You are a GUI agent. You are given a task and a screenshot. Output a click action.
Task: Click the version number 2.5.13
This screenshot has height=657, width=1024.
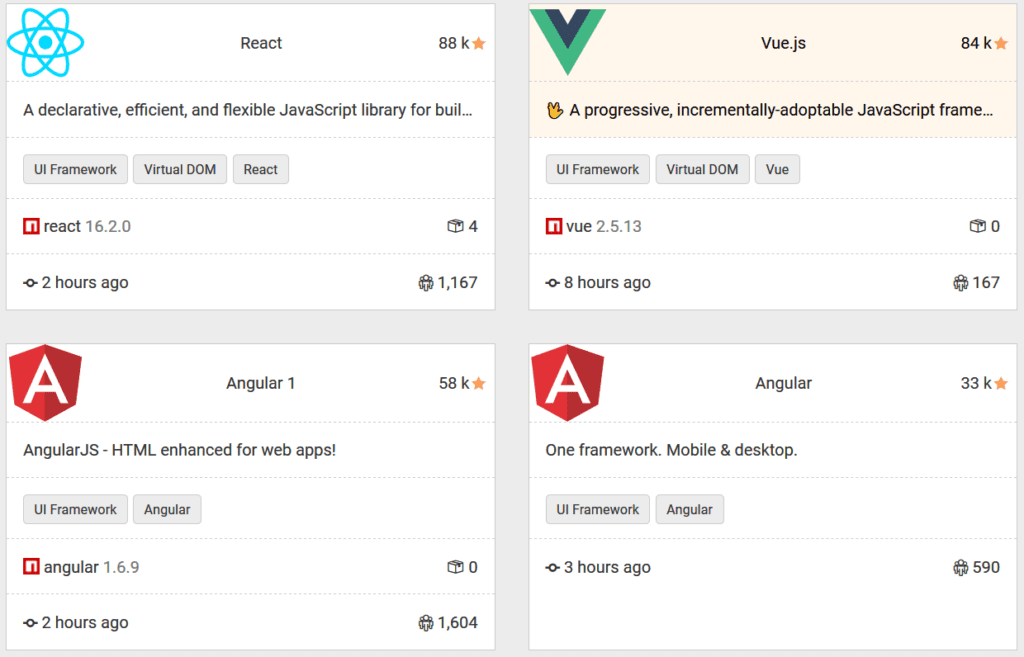coord(619,227)
